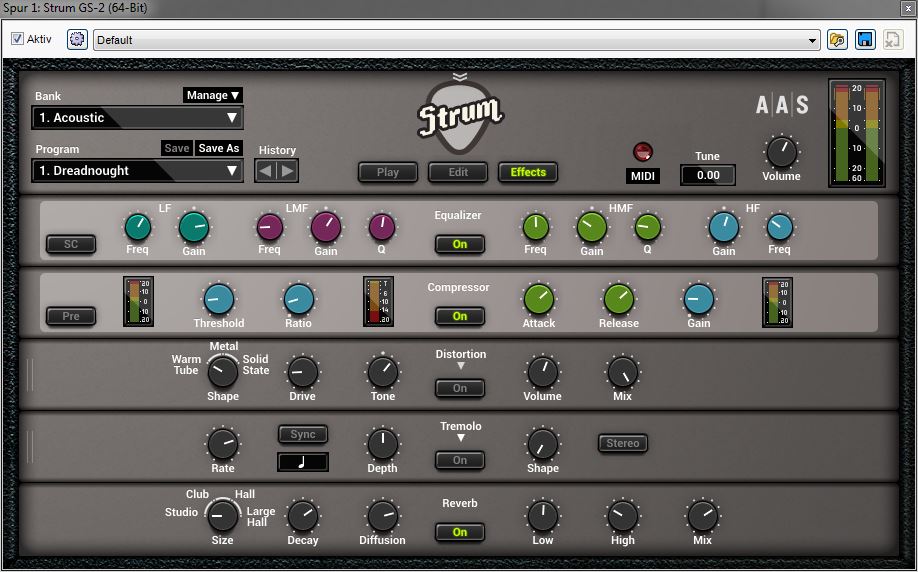Screen dimensions: 918x572
Task: Click the LF Freq knob
Action: pos(138,227)
